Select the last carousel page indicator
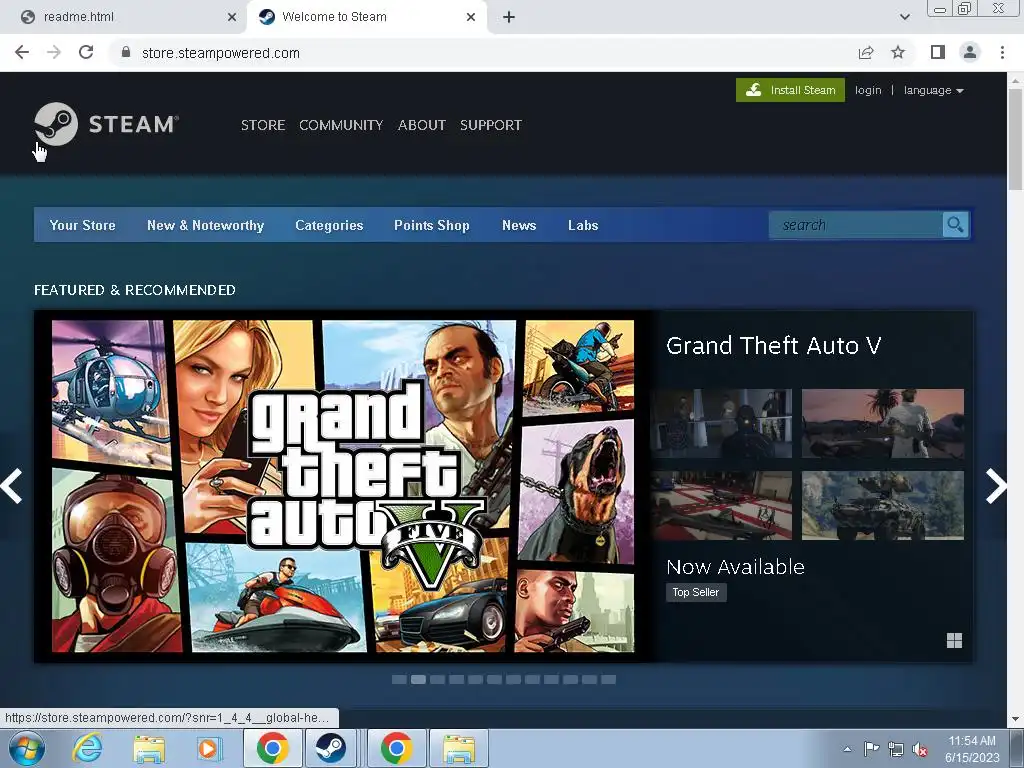This screenshot has height=768, width=1024. click(608, 680)
